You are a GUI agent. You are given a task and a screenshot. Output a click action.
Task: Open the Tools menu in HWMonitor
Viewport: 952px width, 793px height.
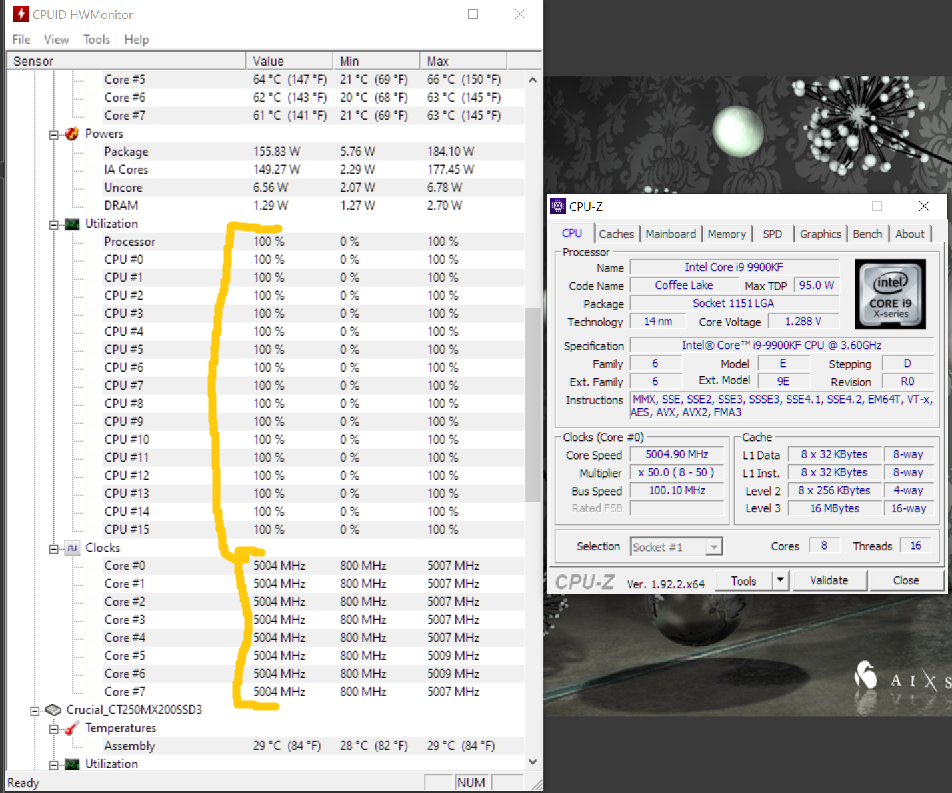point(97,39)
